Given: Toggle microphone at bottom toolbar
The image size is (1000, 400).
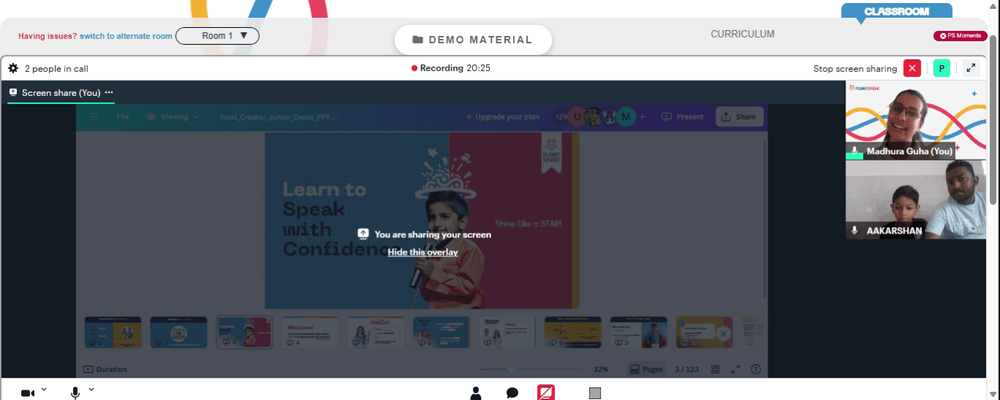Looking at the screenshot, I should (x=75, y=393).
